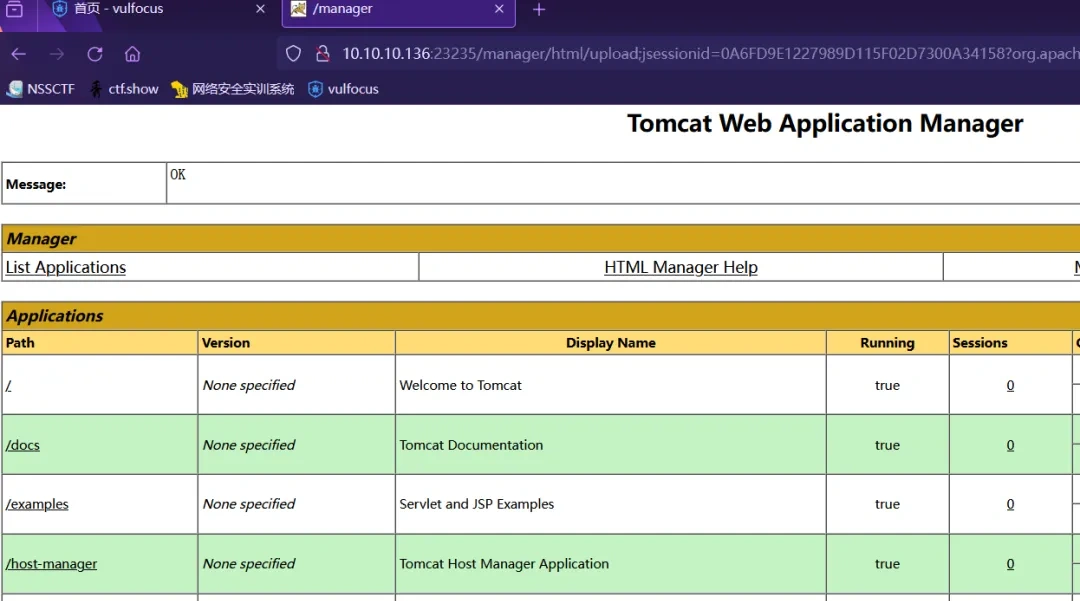This screenshot has height=601, width=1080.
Task: Reload the current page
Action: pos(94,54)
